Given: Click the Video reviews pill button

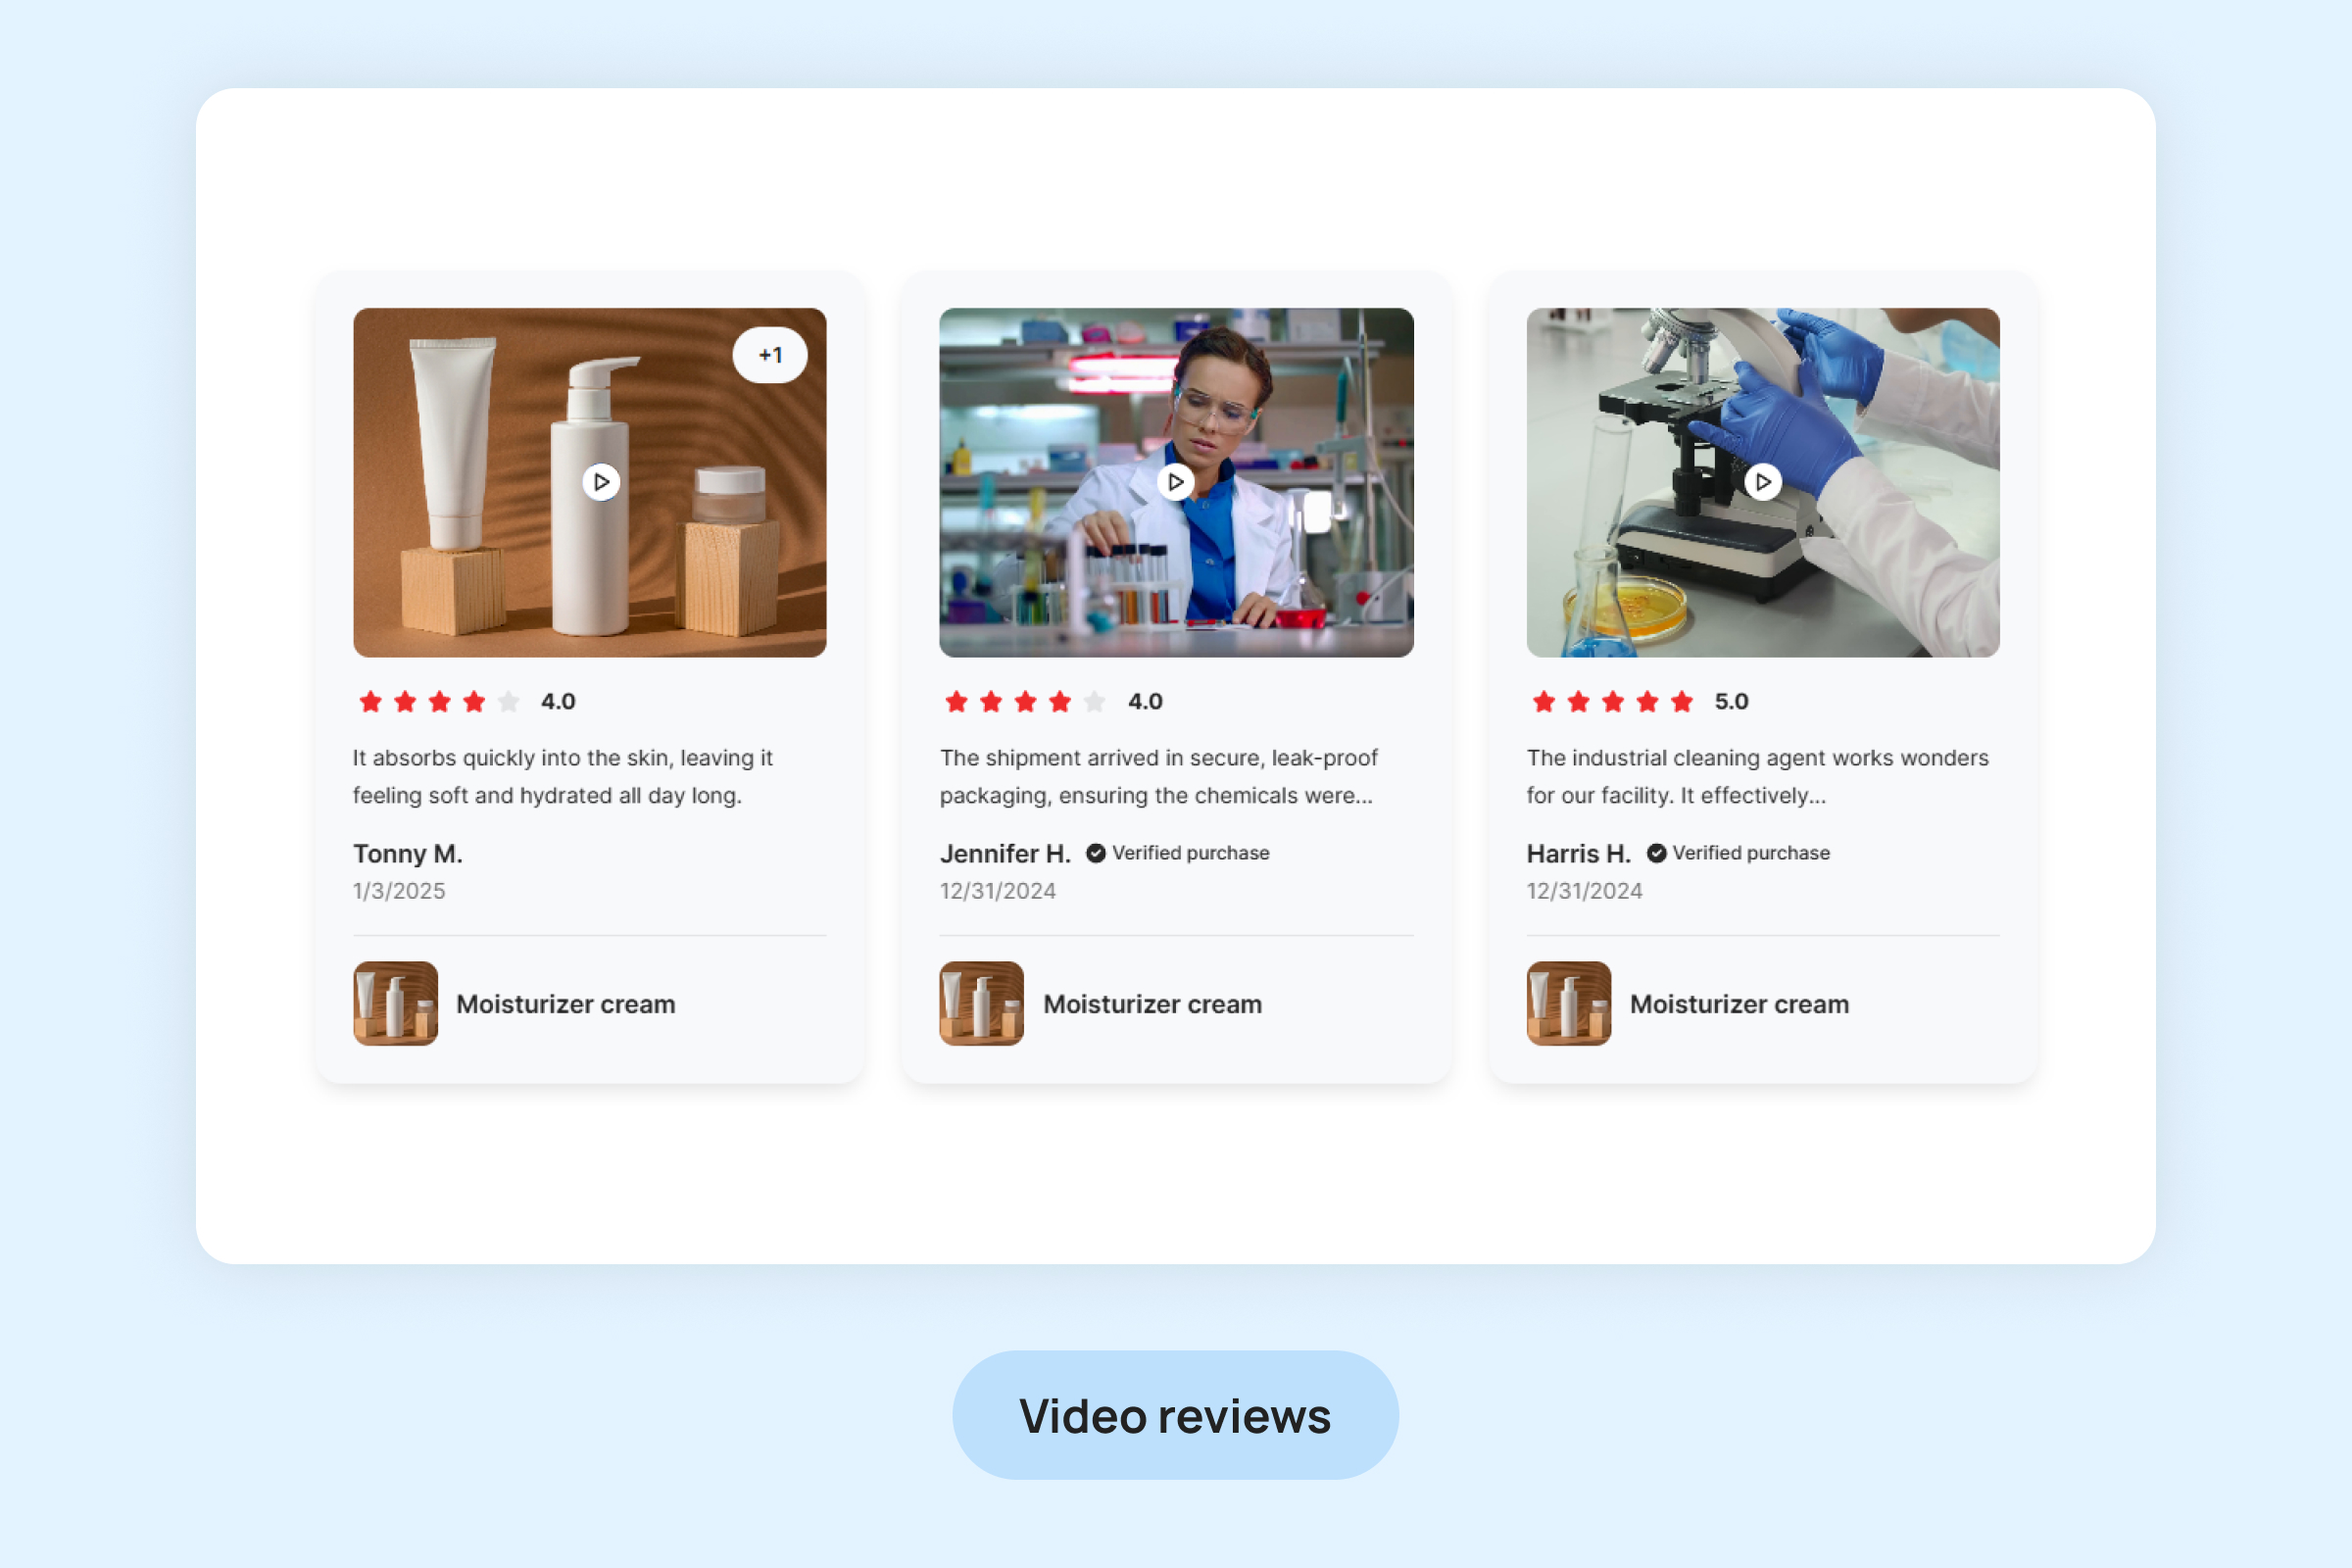Looking at the screenshot, I should pos(1175,1415).
